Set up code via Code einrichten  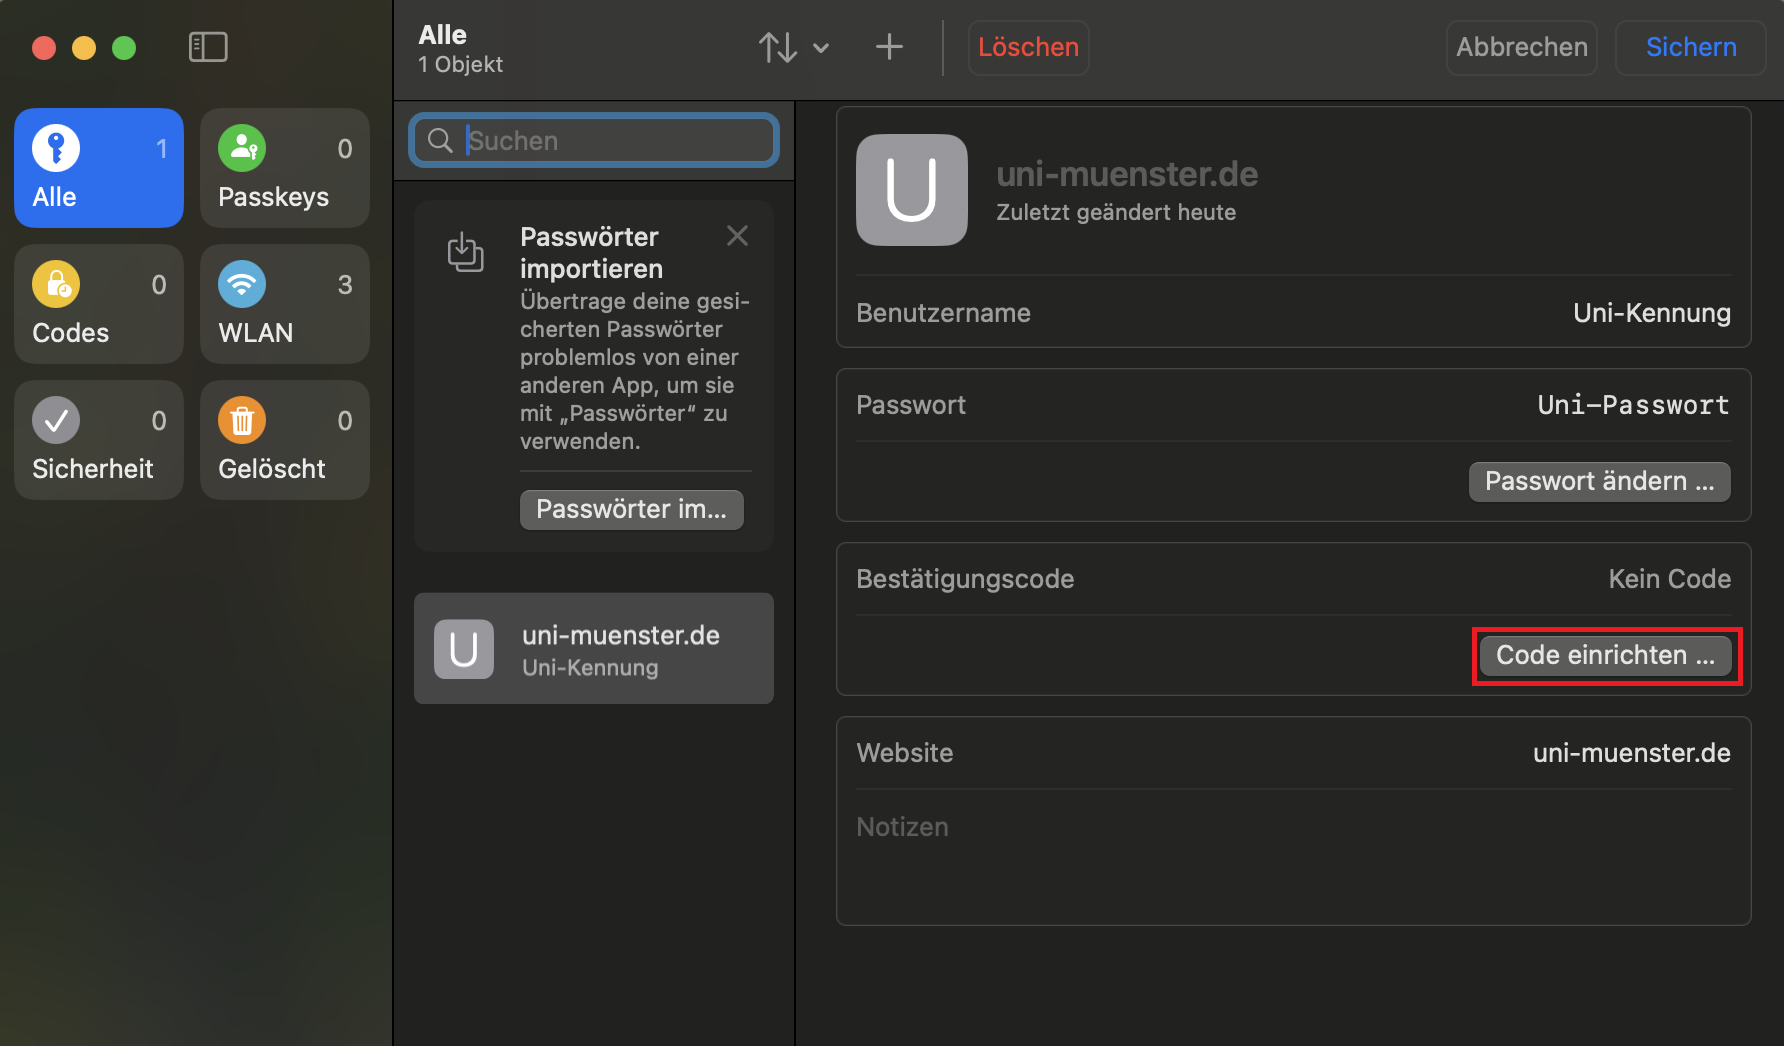pyautogui.click(x=1605, y=655)
